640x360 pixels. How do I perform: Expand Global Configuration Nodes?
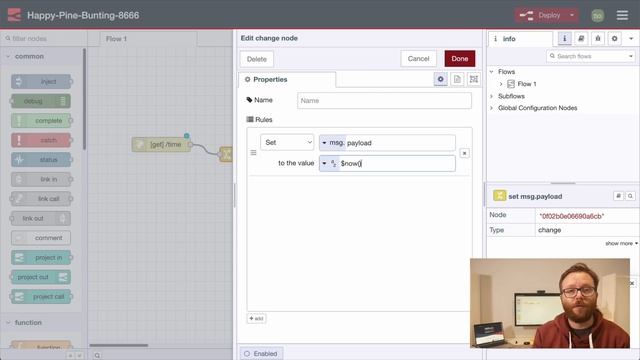tap(492, 108)
